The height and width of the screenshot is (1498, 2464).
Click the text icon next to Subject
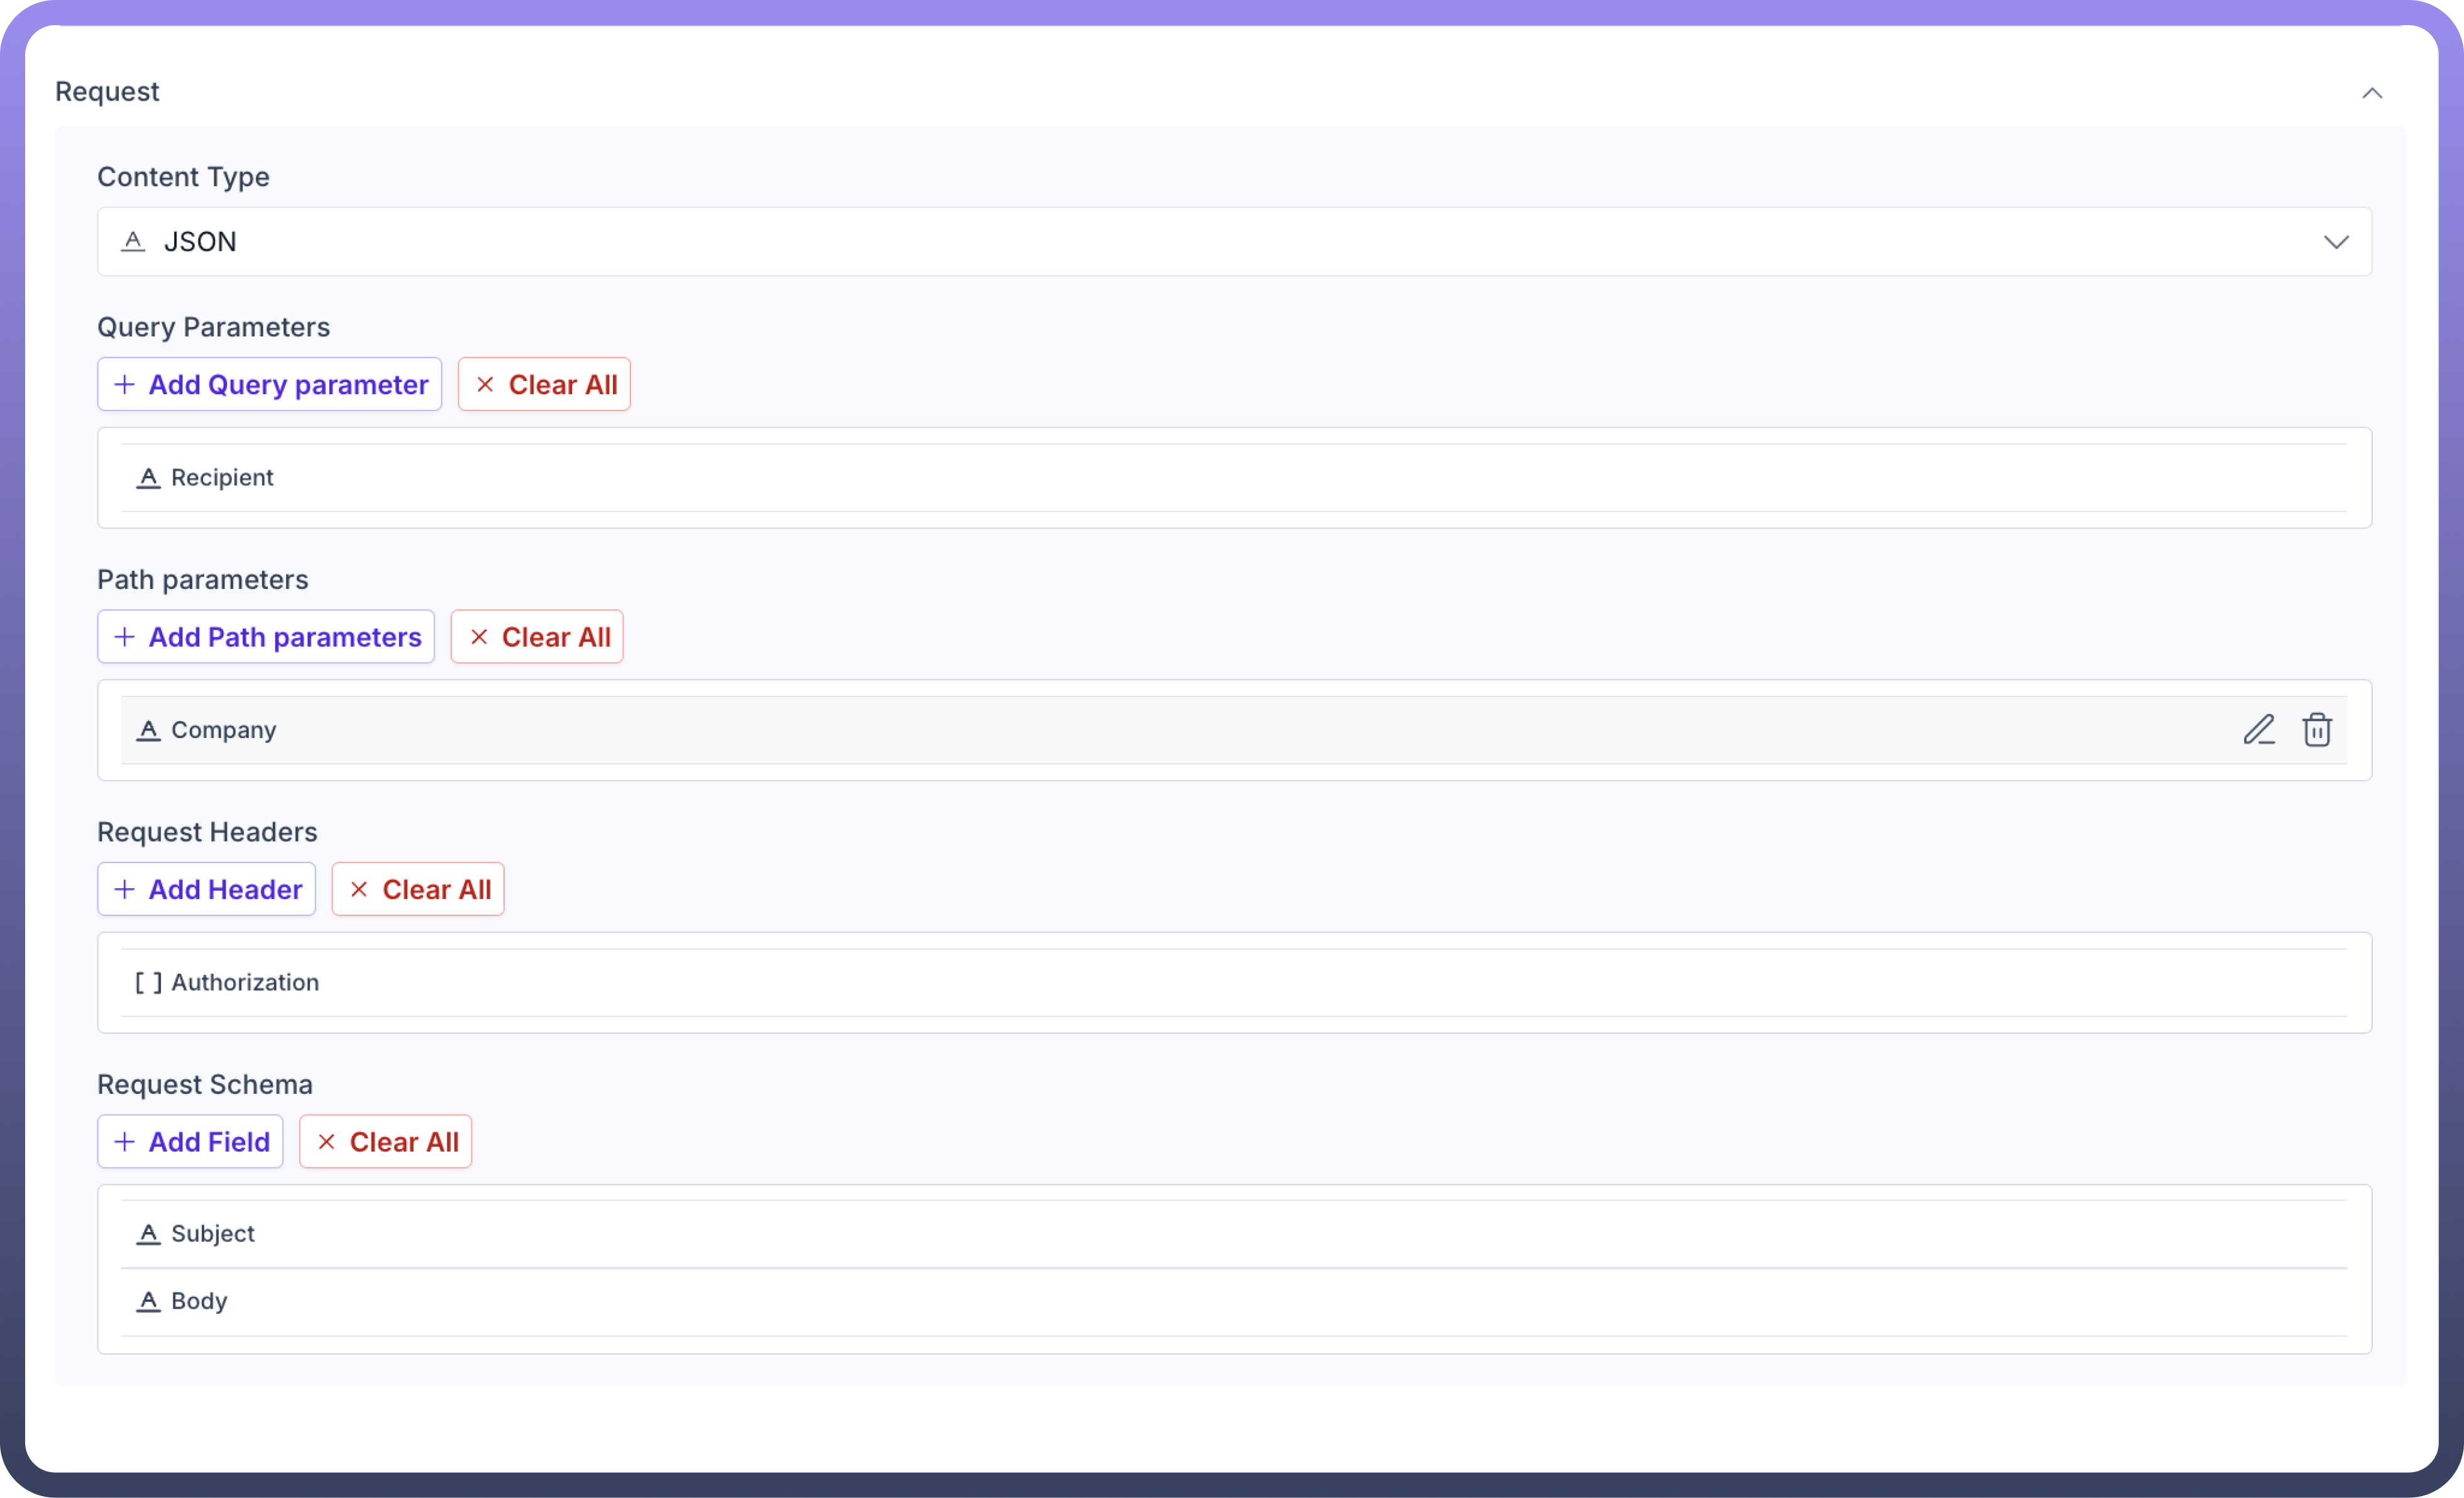148,1234
